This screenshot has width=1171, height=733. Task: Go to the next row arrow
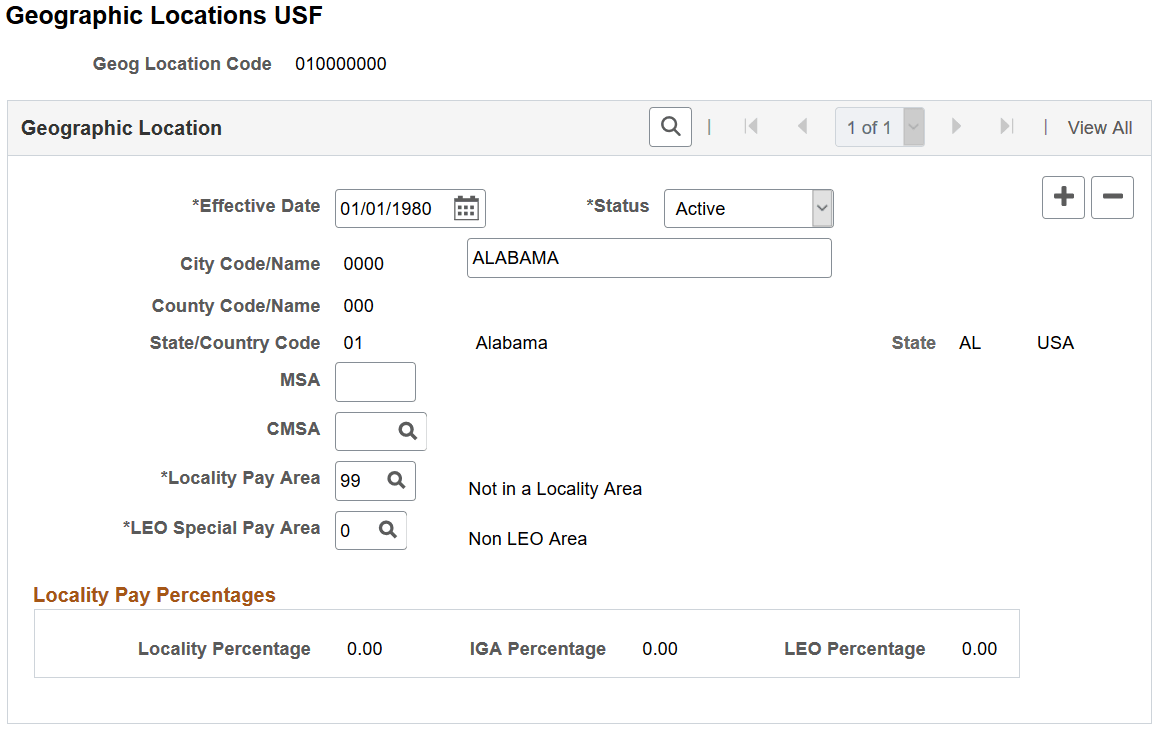[x=956, y=126]
